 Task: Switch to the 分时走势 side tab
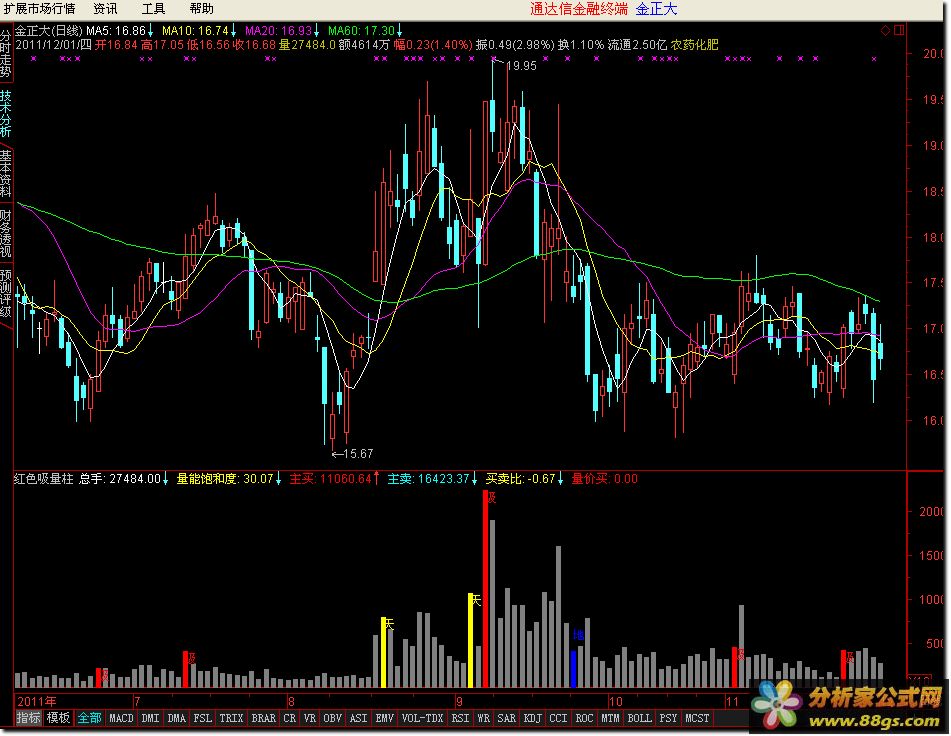[x=5, y=53]
